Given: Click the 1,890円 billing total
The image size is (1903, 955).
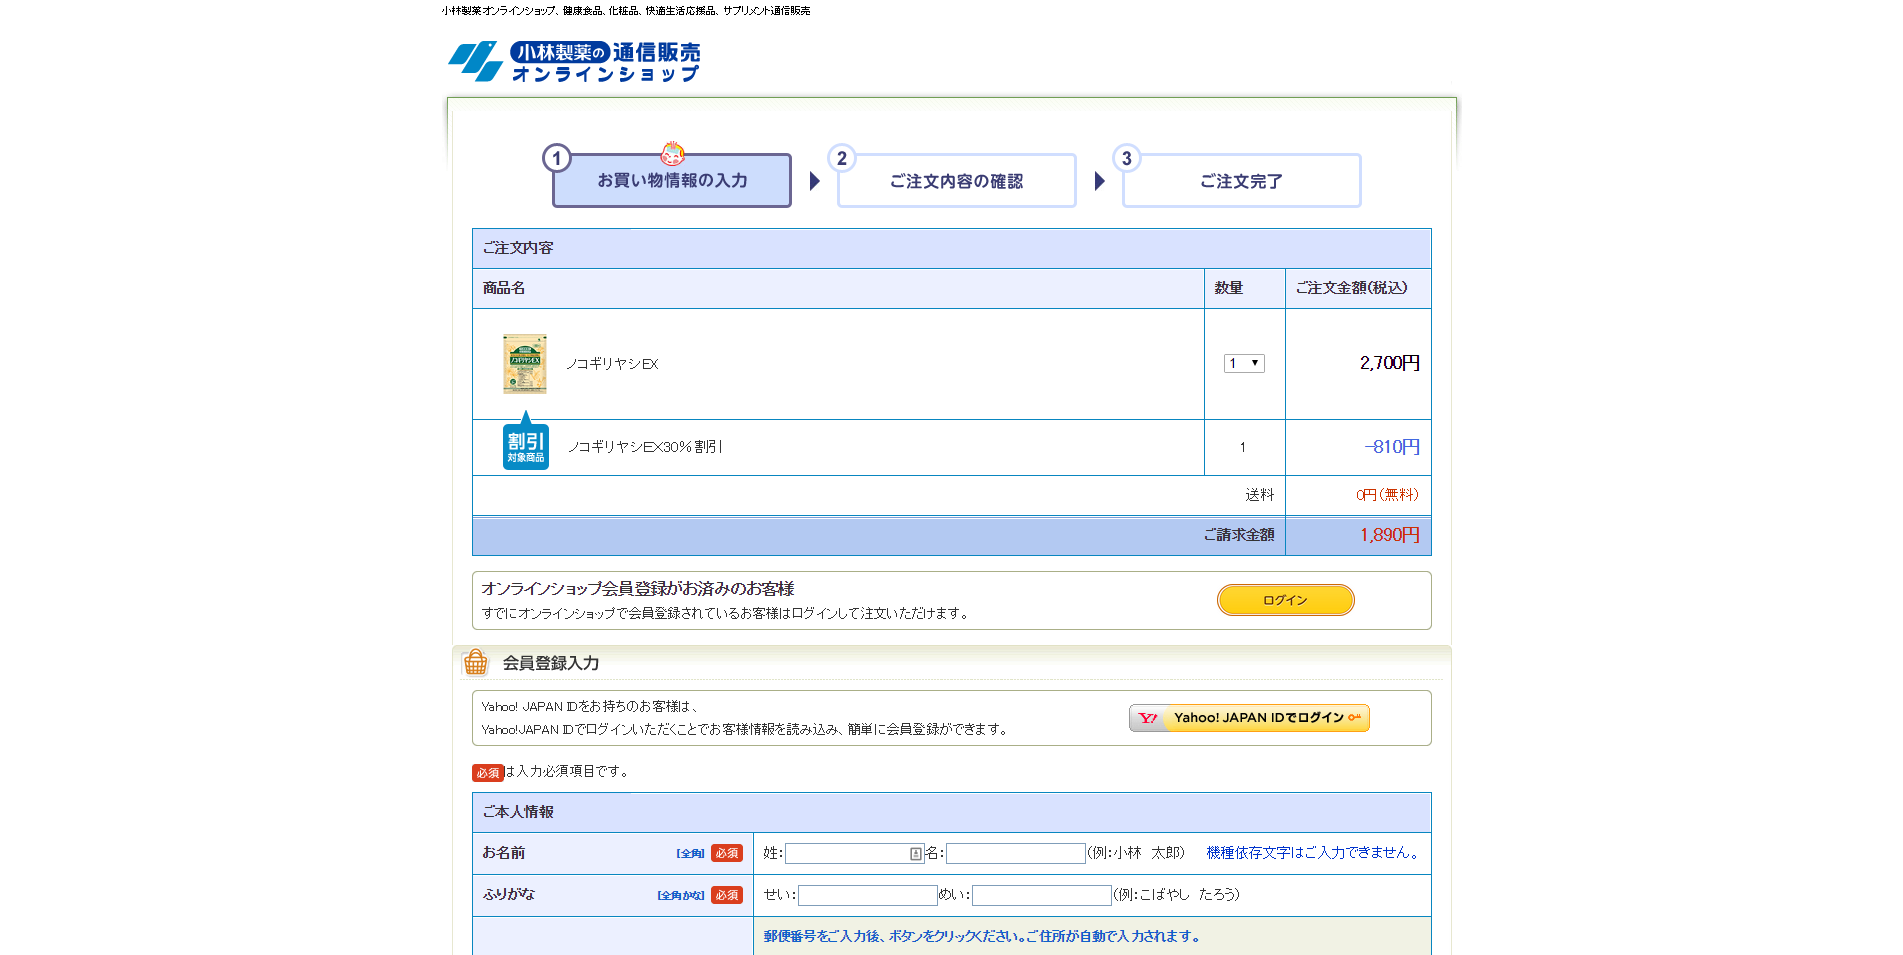Looking at the screenshot, I should 1389,535.
